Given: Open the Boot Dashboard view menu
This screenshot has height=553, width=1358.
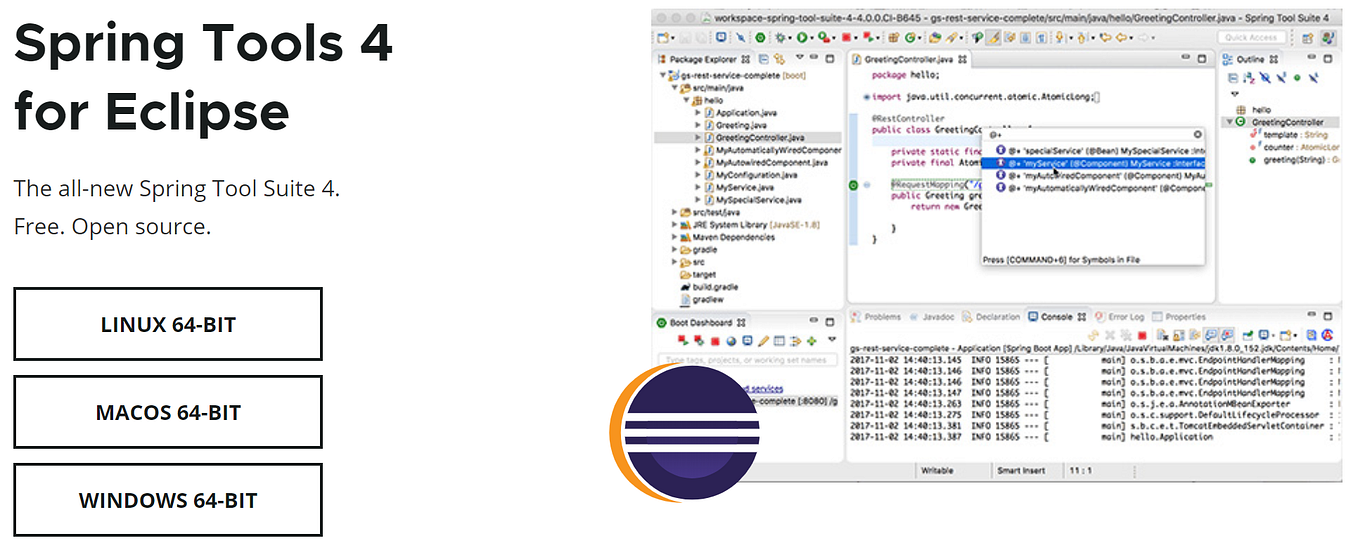Looking at the screenshot, I should (x=832, y=339).
